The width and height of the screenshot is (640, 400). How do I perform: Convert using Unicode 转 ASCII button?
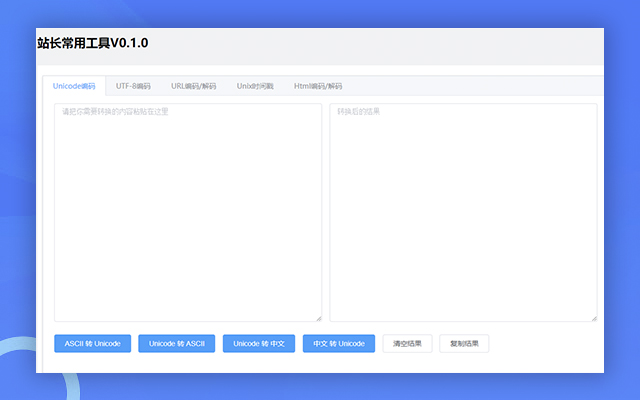[177, 344]
